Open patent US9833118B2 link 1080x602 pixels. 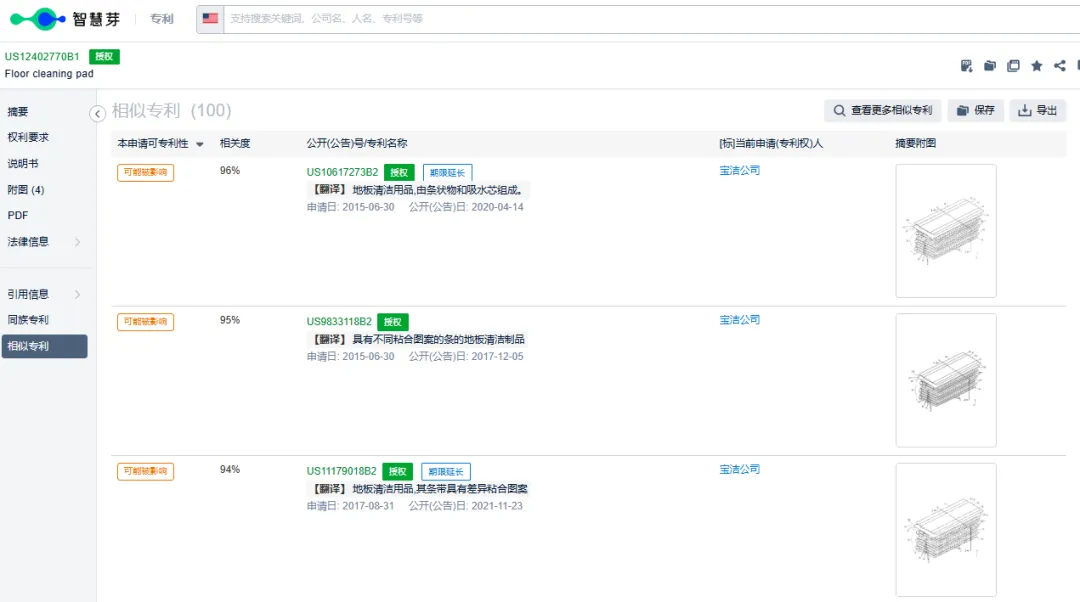[x=339, y=322]
